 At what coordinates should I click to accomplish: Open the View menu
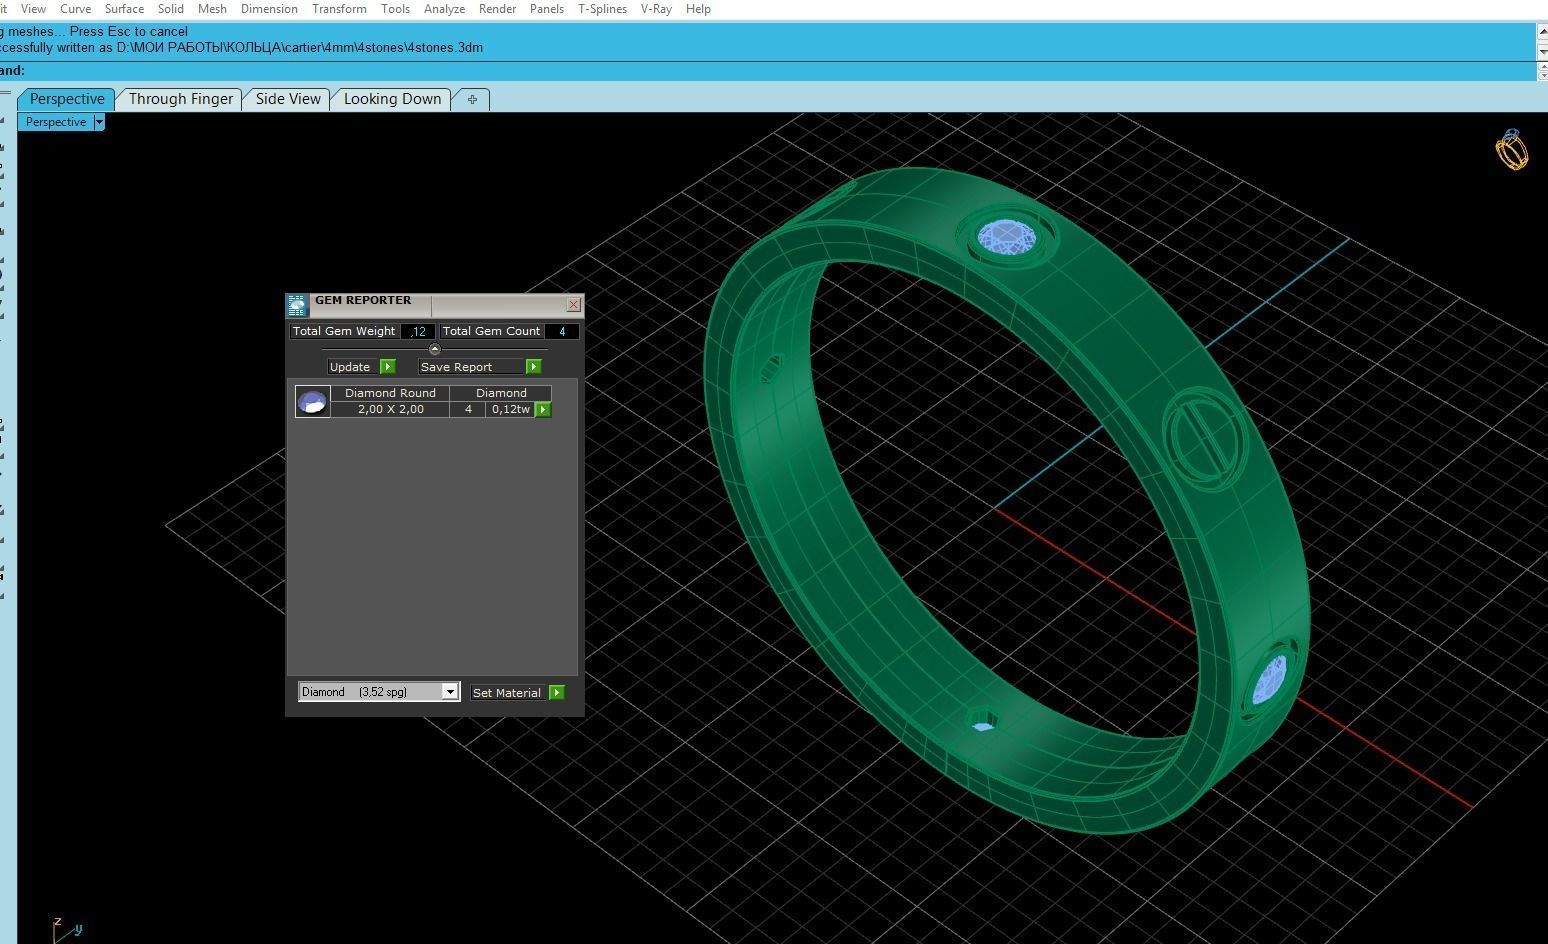pos(33,9)
